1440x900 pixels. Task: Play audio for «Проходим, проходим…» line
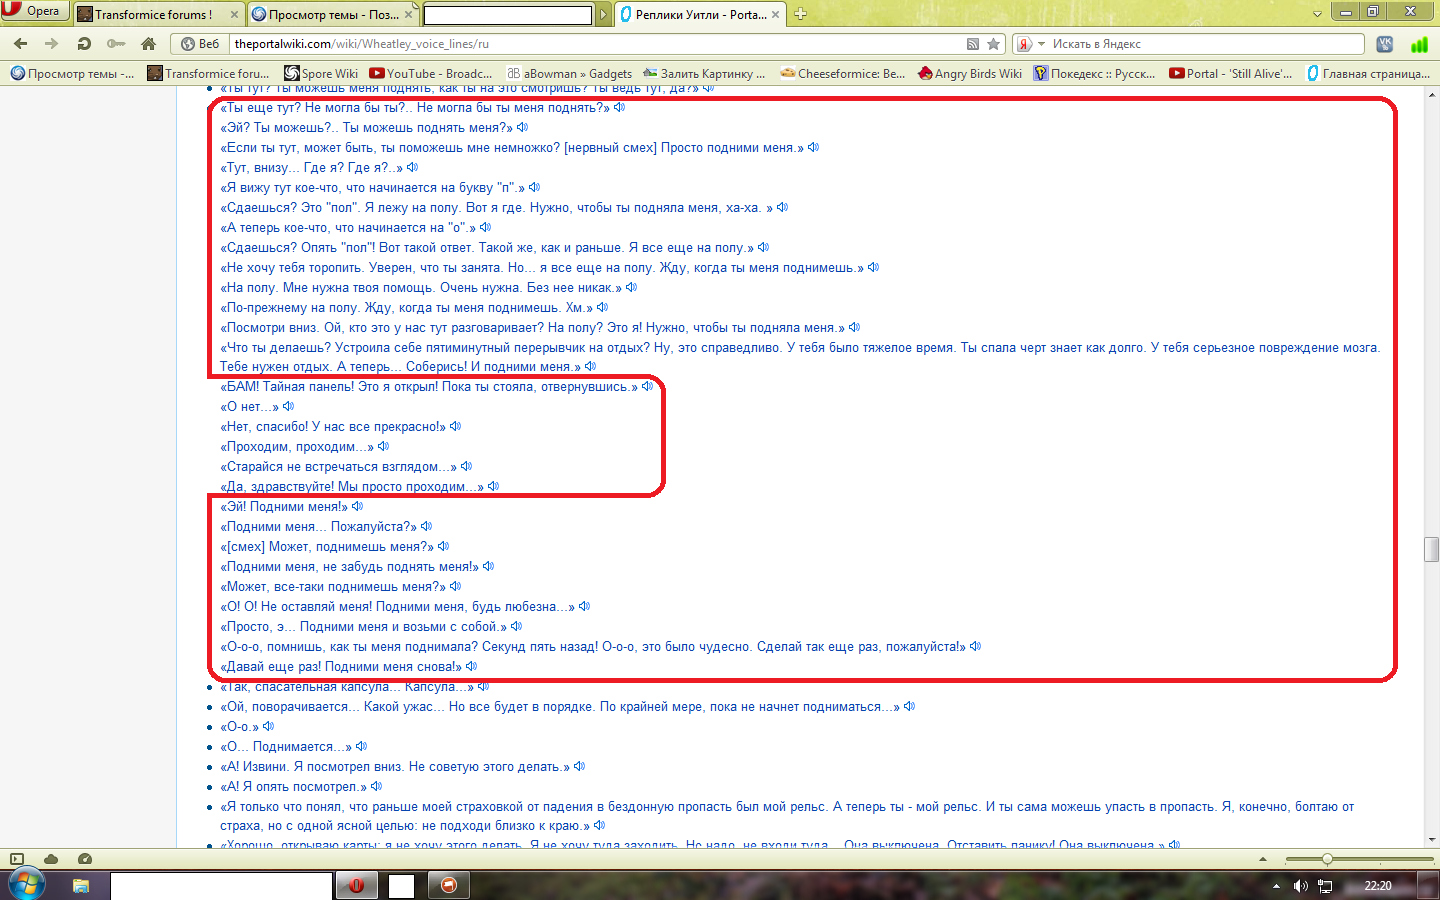pos(384,446)
